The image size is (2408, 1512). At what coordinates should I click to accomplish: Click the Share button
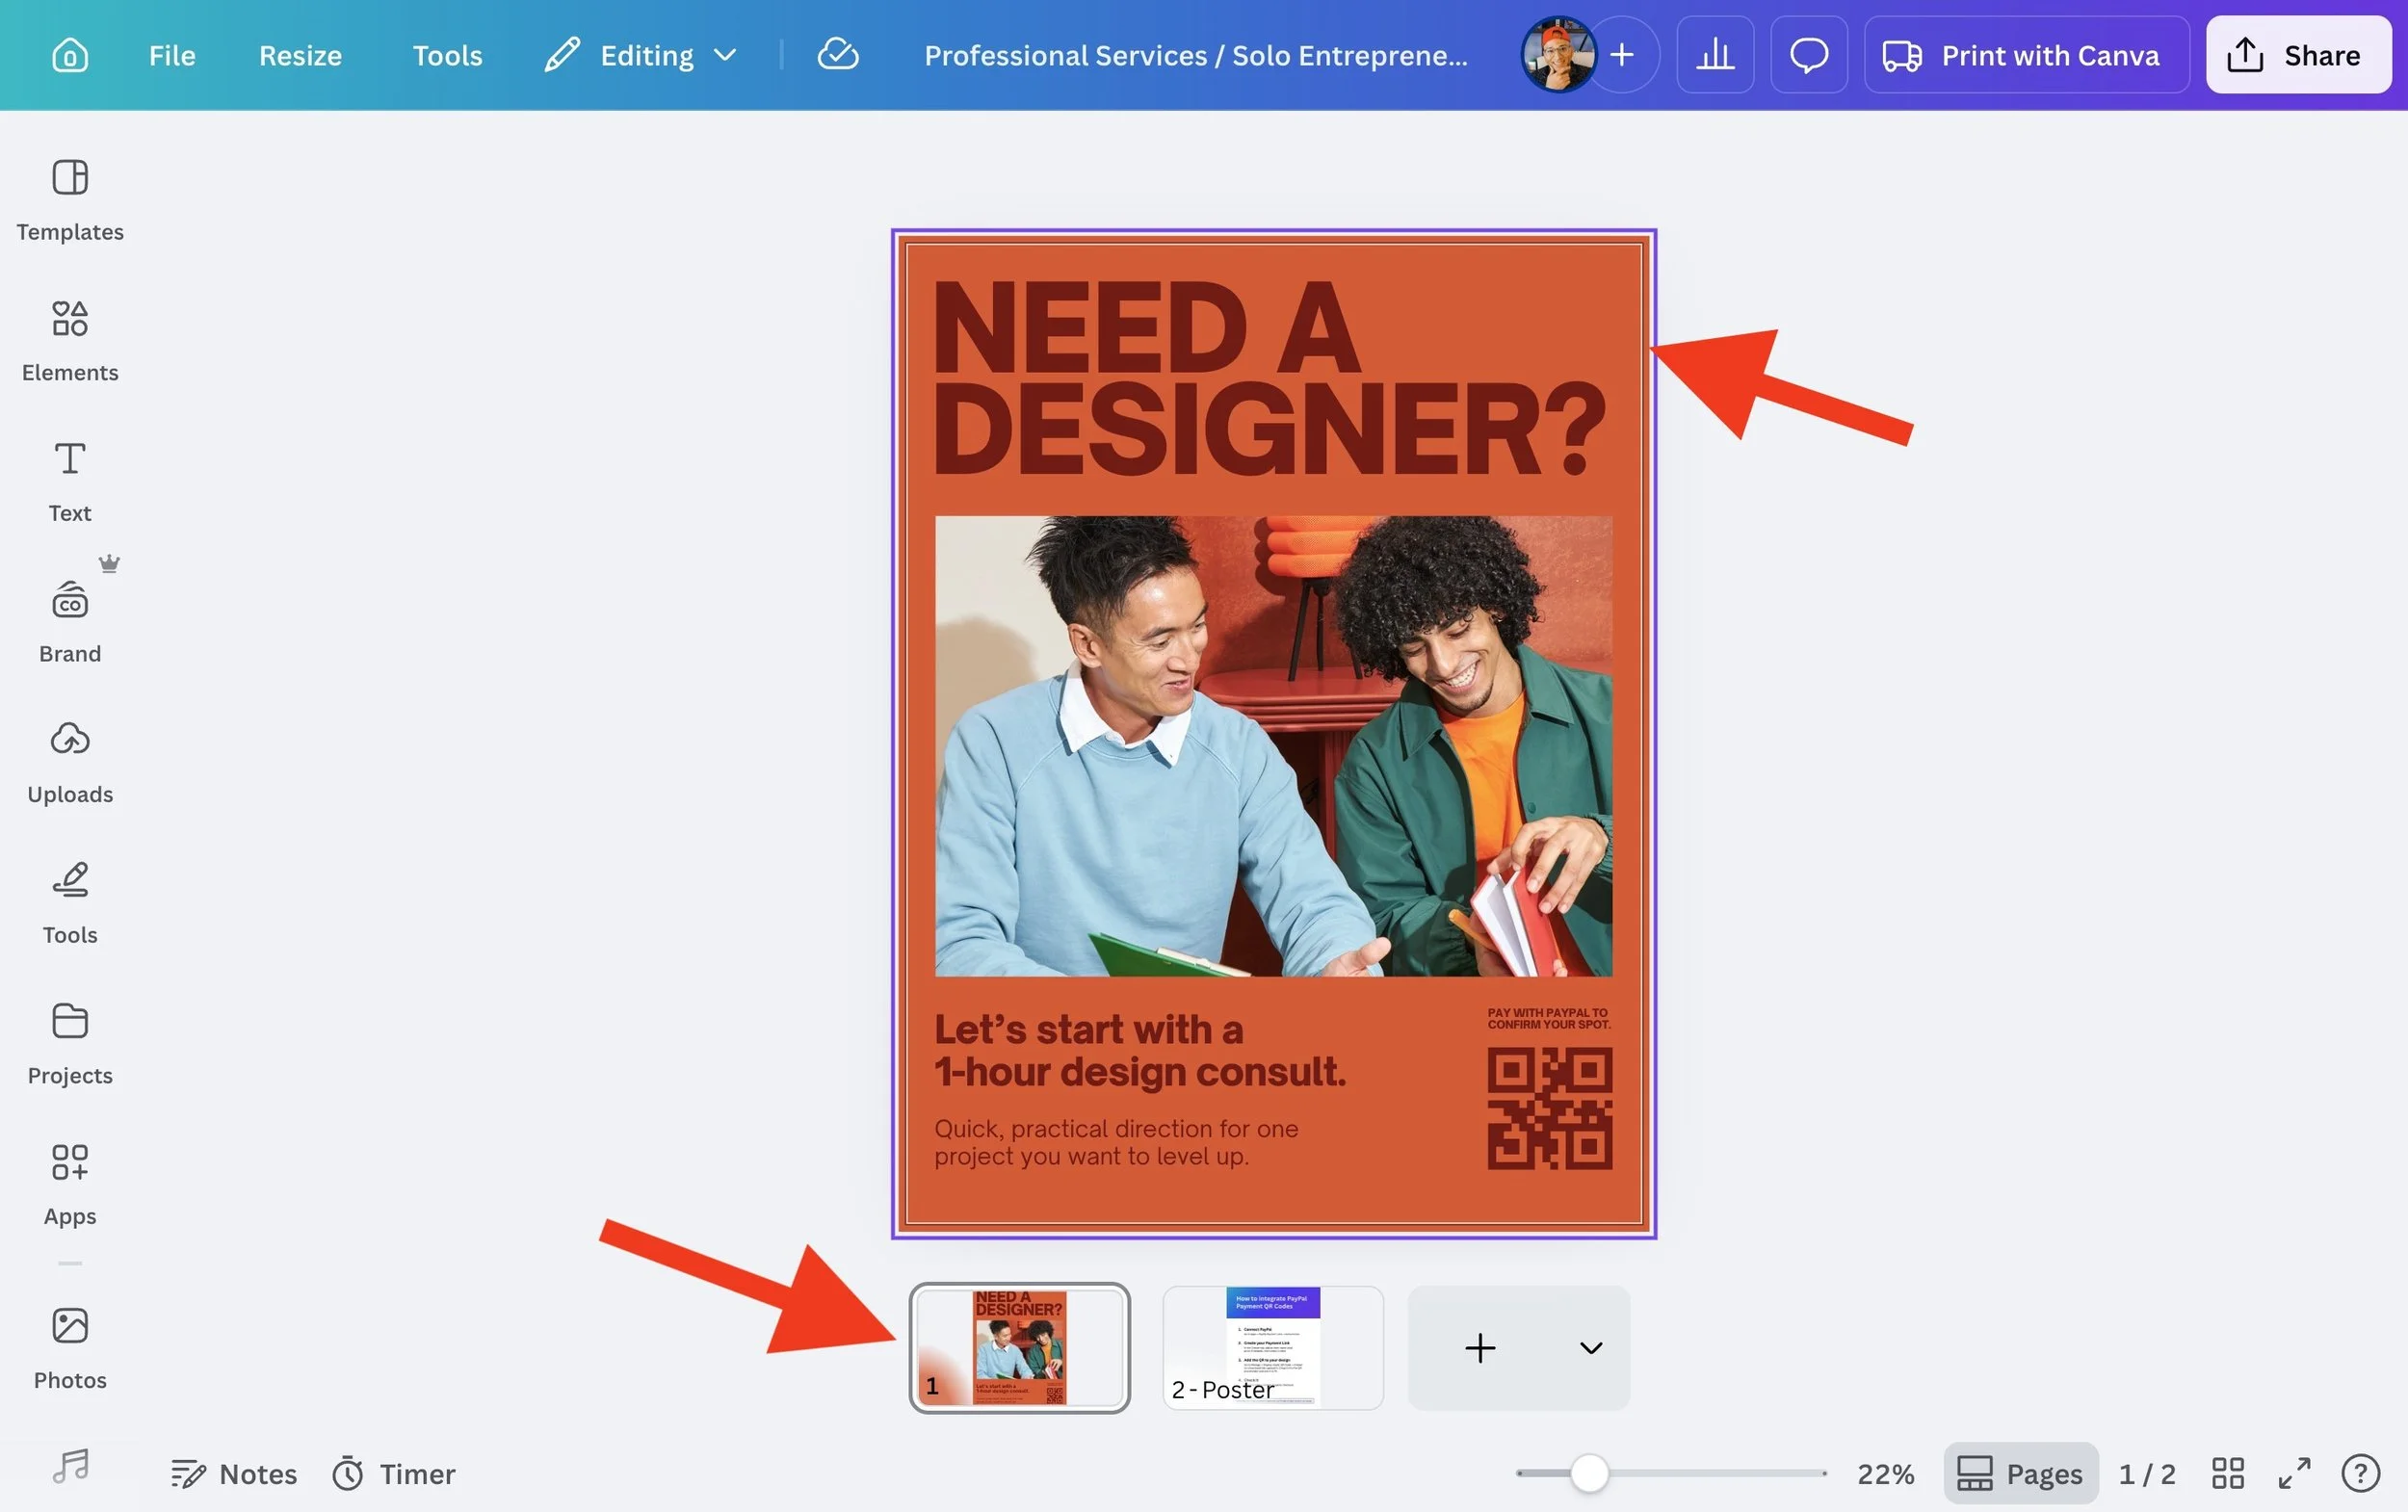(2297, 55)
